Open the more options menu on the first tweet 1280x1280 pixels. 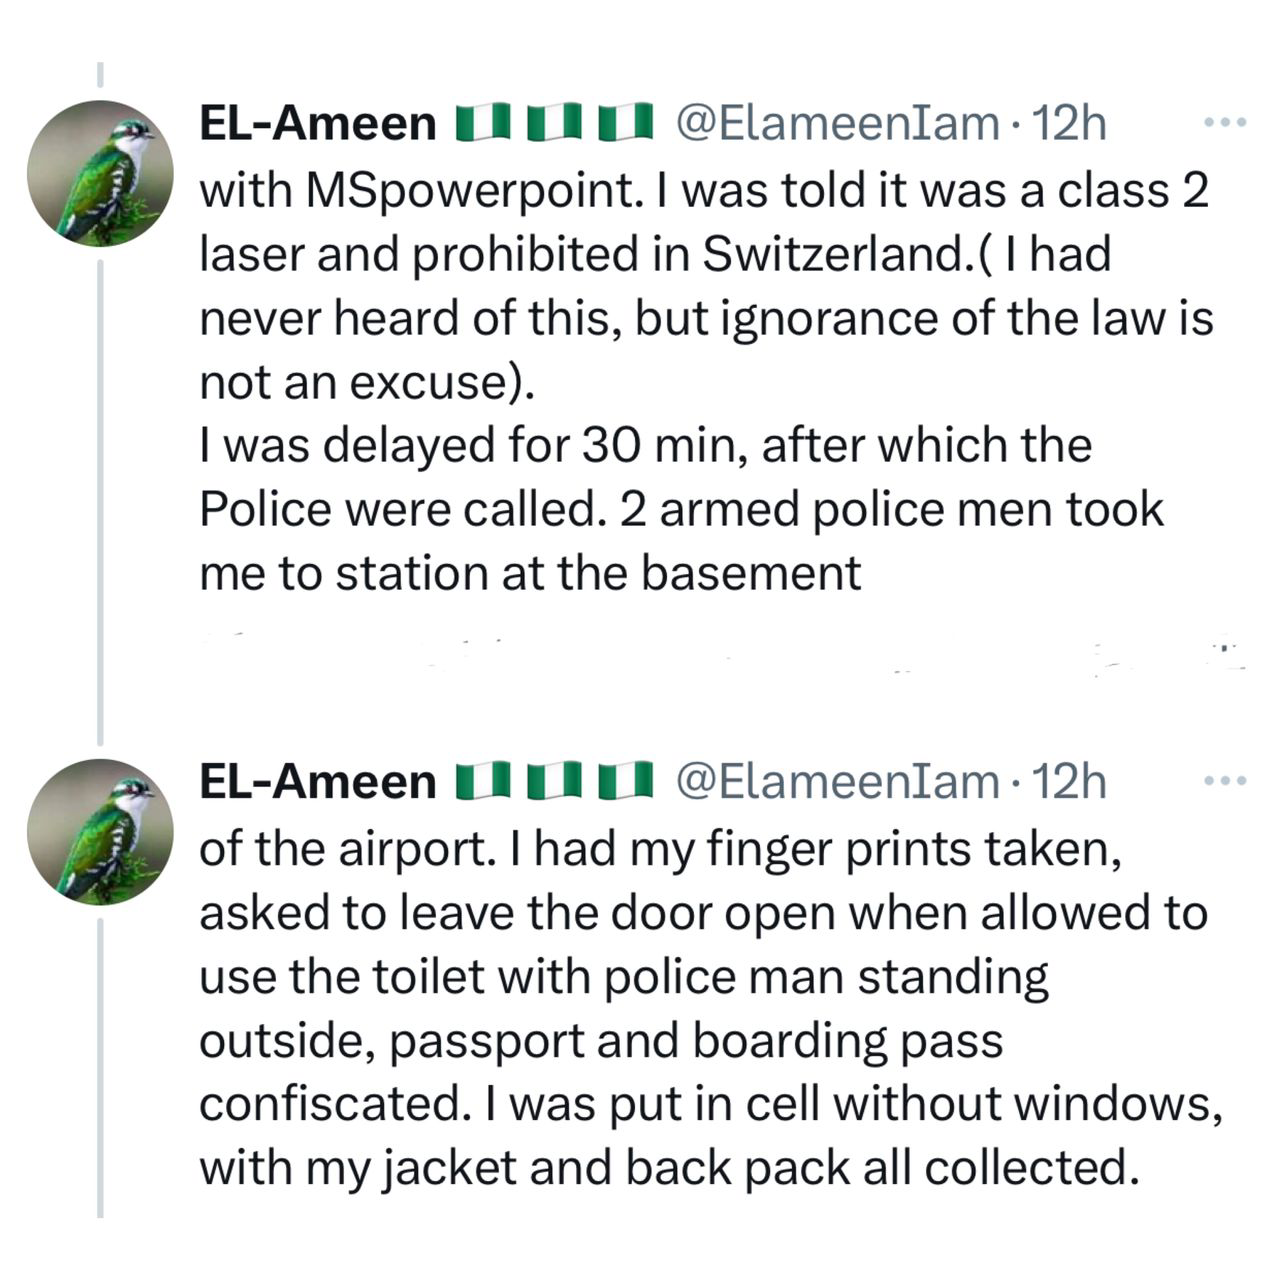1225,123
